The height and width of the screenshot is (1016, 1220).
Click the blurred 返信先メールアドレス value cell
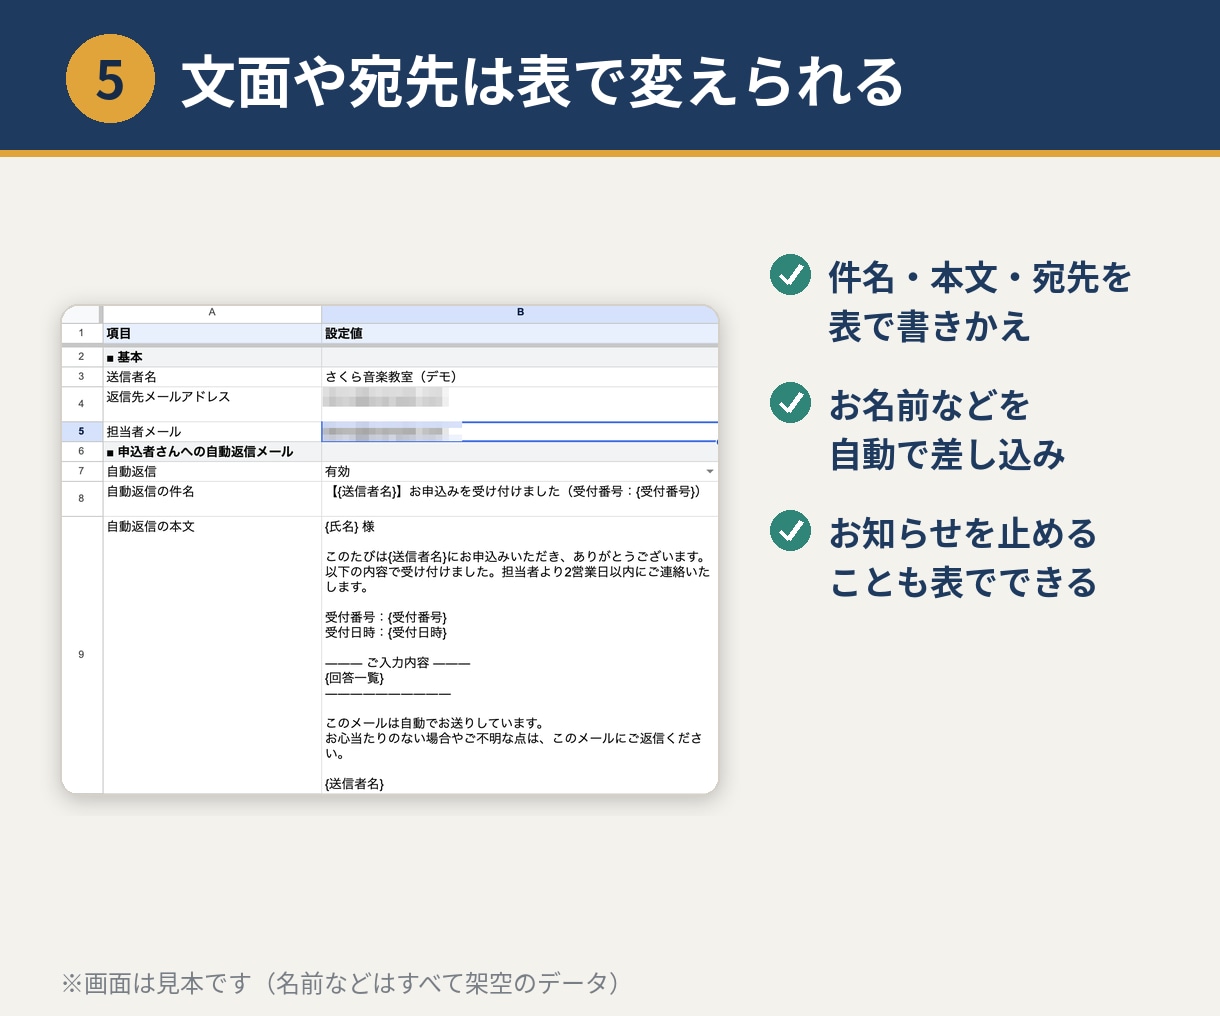520,404
